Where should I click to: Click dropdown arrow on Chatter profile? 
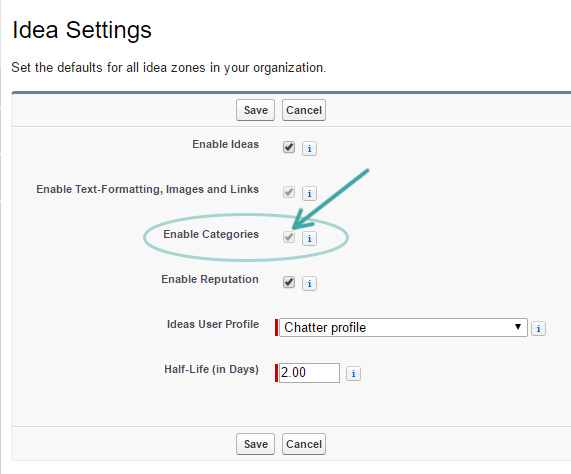517,327
